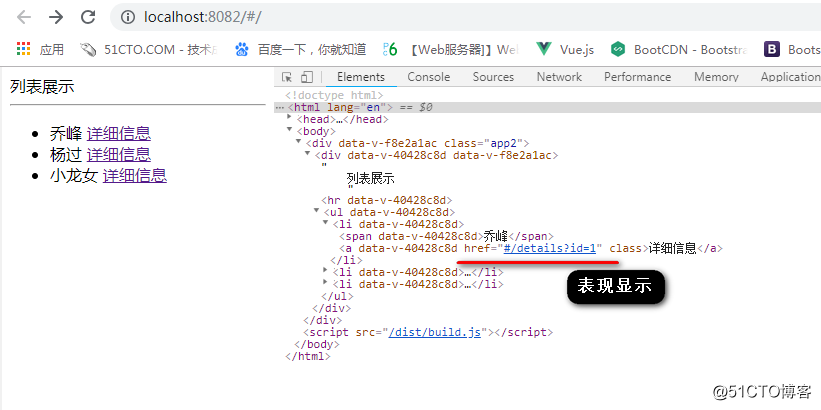Collapse the expanded first li node
821x410 pixels.
325,224
